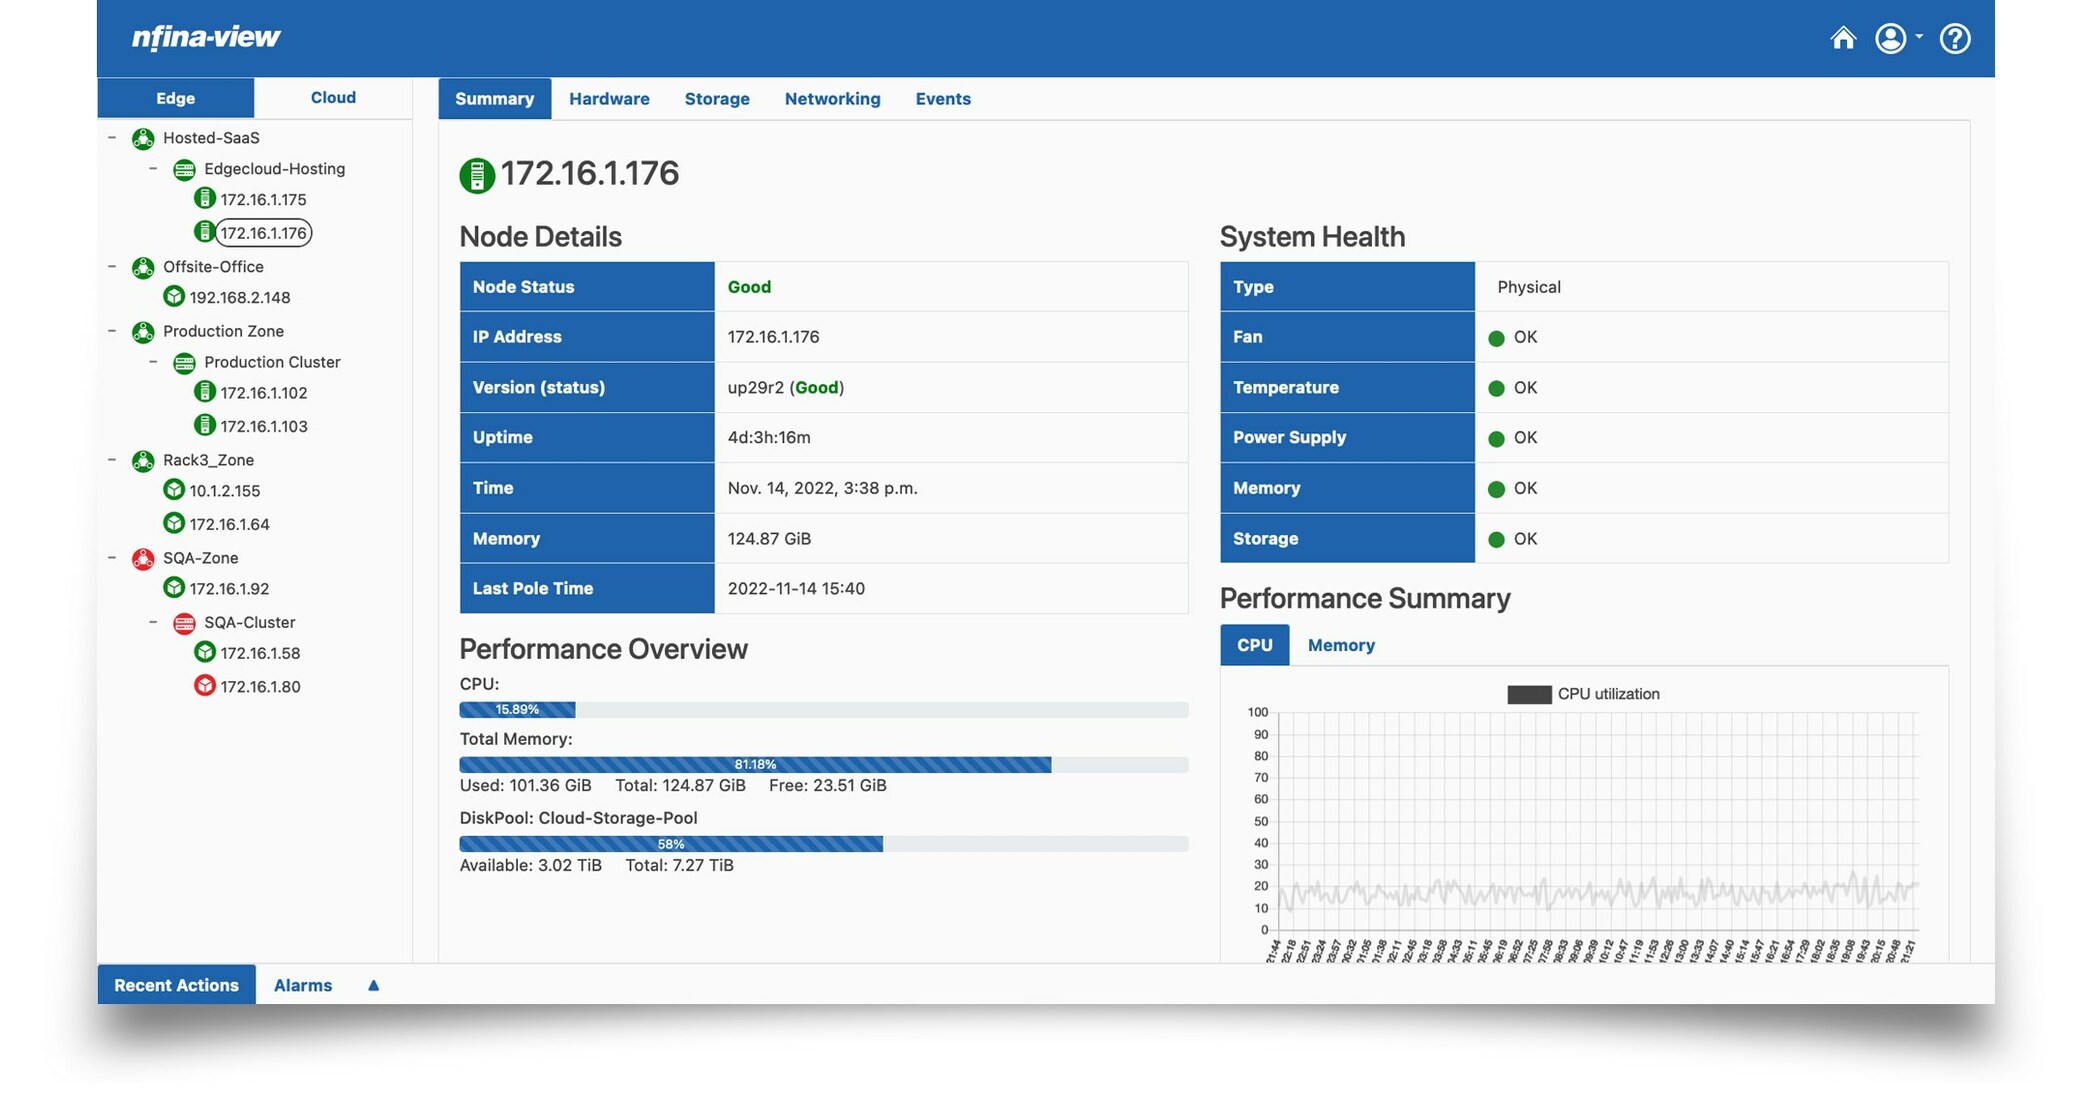Collapse the SQA-Cluster branch
Viewport: 2091px width, 1095px height.
153,622
